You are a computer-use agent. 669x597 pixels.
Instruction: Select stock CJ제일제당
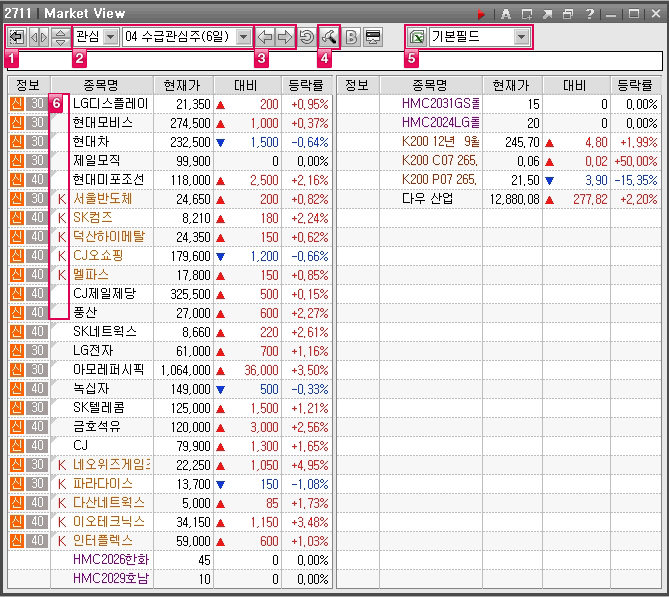pyautogui.click(x=105, y=294)
